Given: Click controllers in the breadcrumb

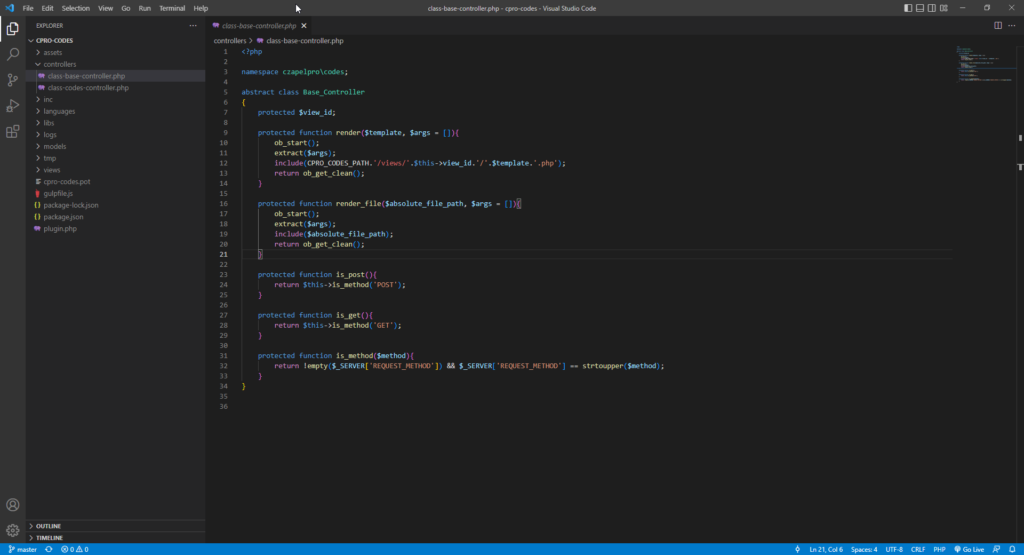Looking at the screenshot, I should pyautogui.click(x=230, y=40).
